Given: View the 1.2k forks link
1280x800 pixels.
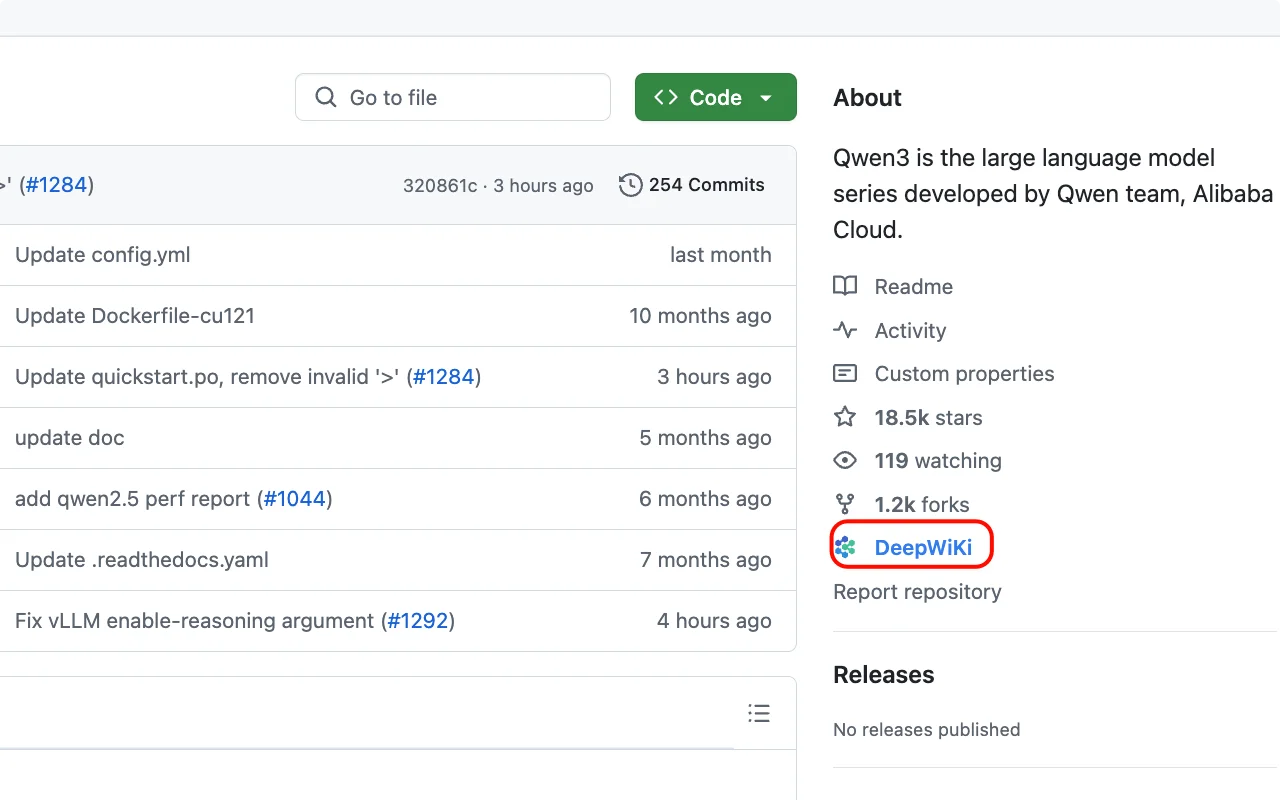Looking at the screenshot, I should [921, 504].
